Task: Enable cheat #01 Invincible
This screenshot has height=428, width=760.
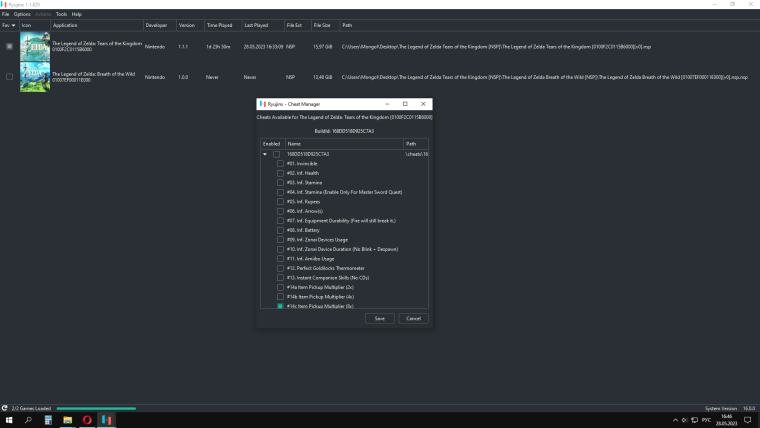Action: (x=280, y=164)
